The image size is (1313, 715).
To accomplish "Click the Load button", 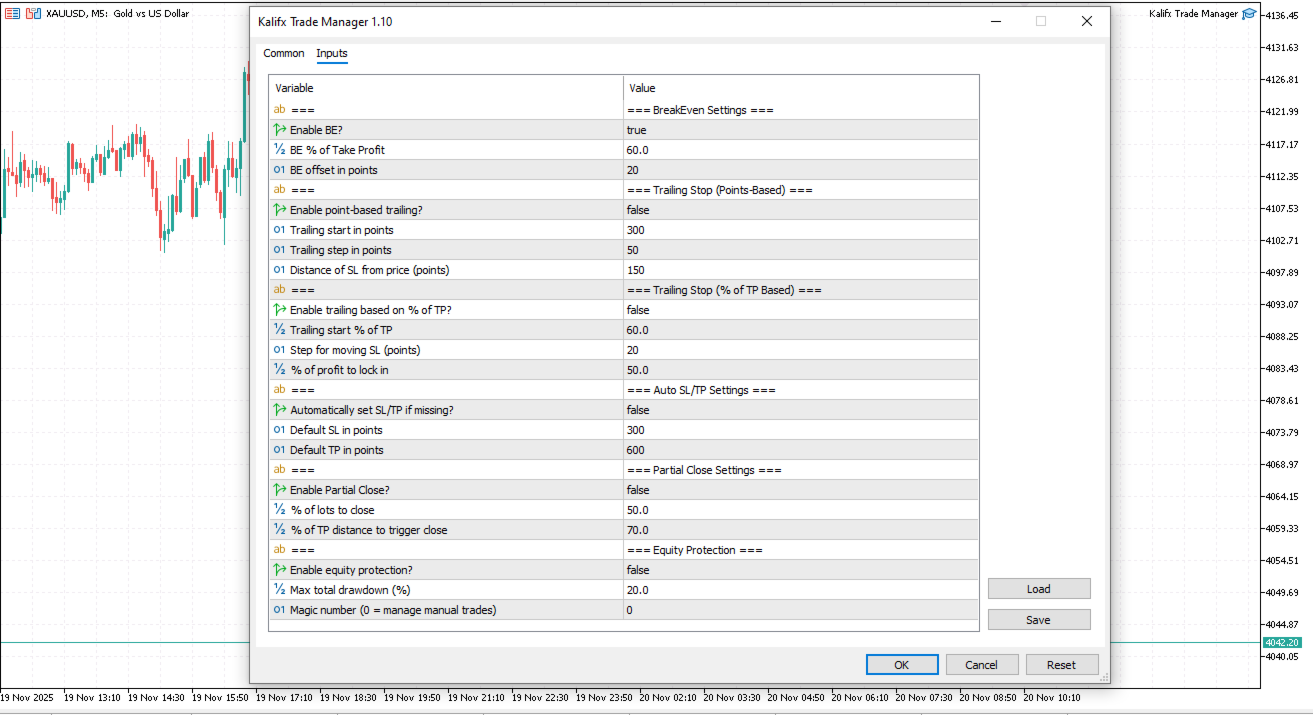I will click(1038, 589).
